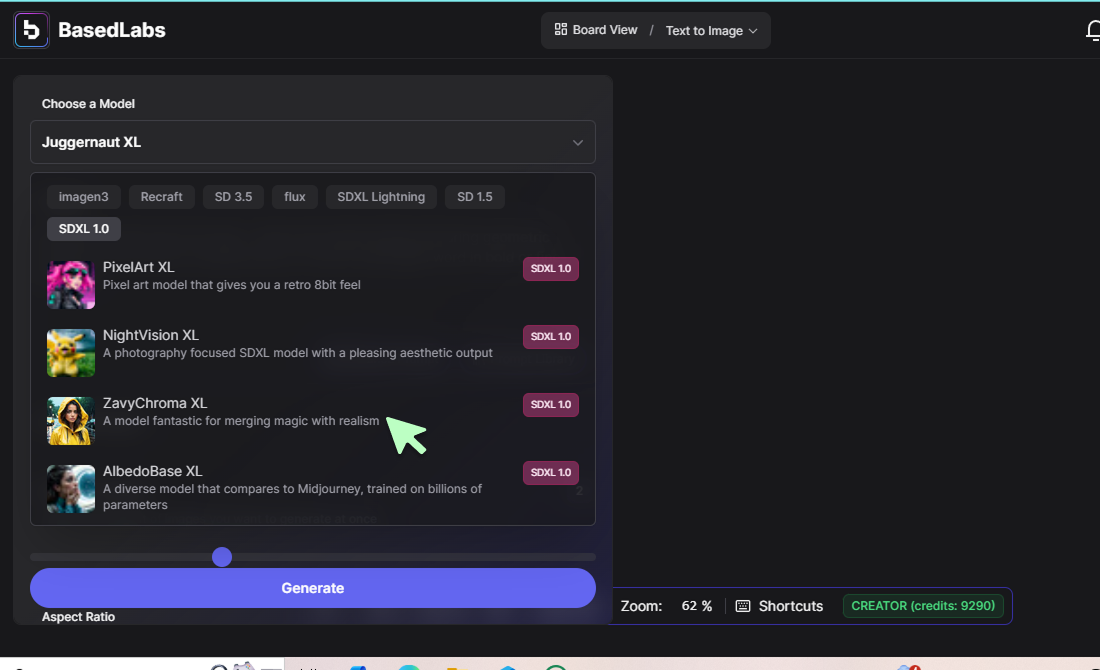Click the Zoom "62 %" value
Screen dimensions: 1100x670
coord(697,606)
